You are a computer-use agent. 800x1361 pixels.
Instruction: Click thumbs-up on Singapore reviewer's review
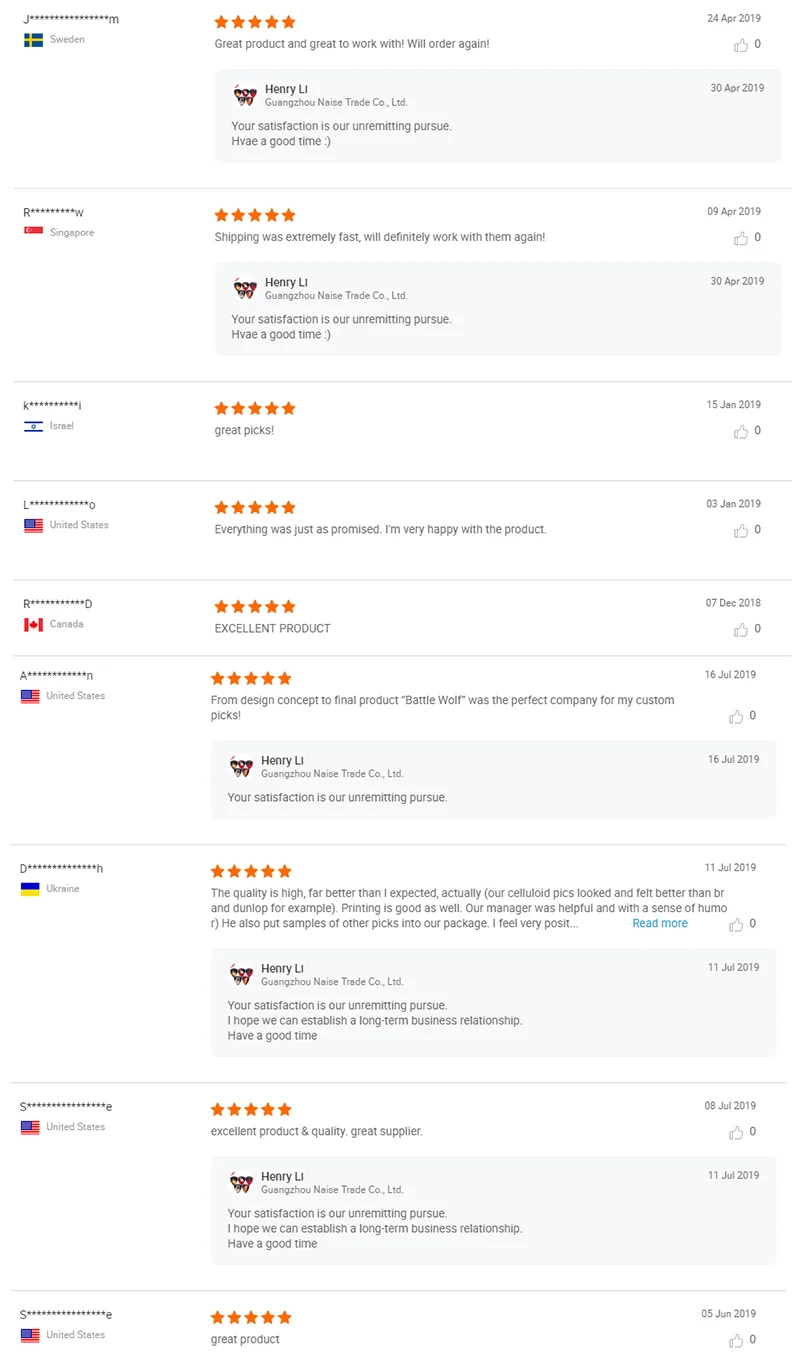tap(741, 238)
